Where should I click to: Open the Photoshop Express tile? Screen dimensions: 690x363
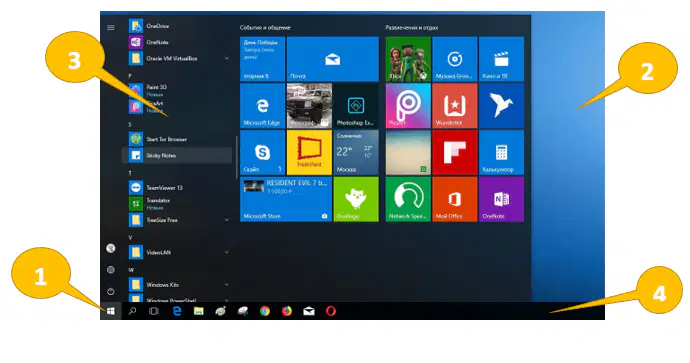click(x=356, y=106)
